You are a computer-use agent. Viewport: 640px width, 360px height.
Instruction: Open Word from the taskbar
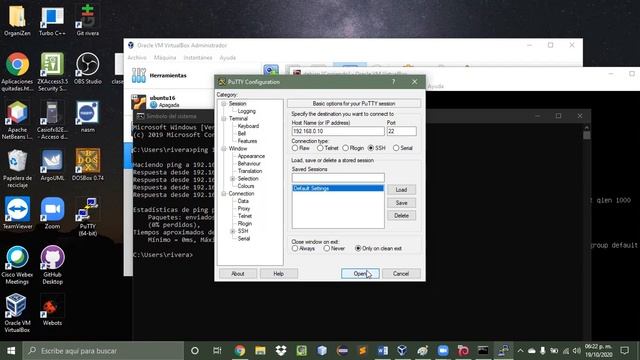coord(382,351)
